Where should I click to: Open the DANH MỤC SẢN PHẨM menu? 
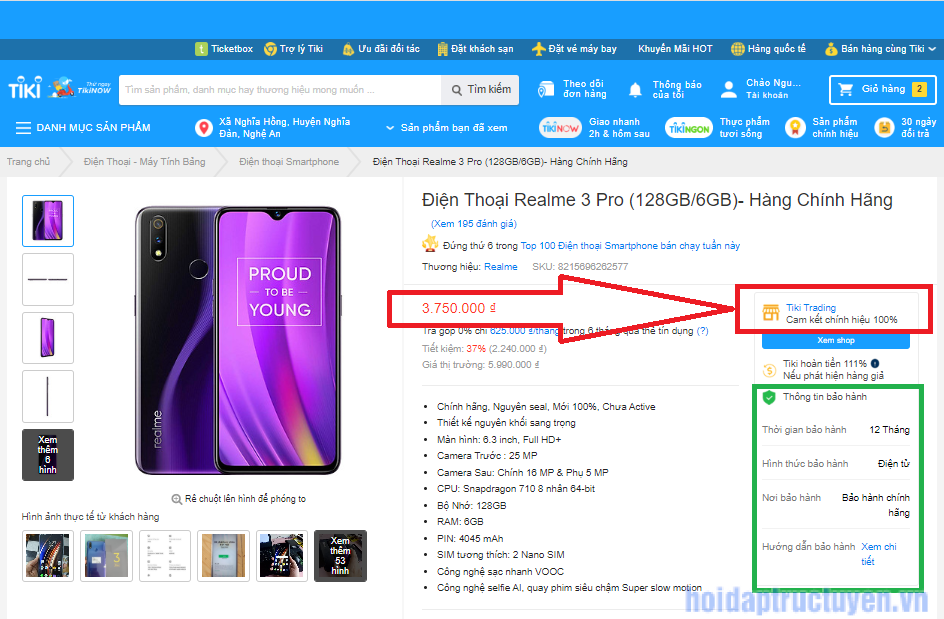(83, 128)
